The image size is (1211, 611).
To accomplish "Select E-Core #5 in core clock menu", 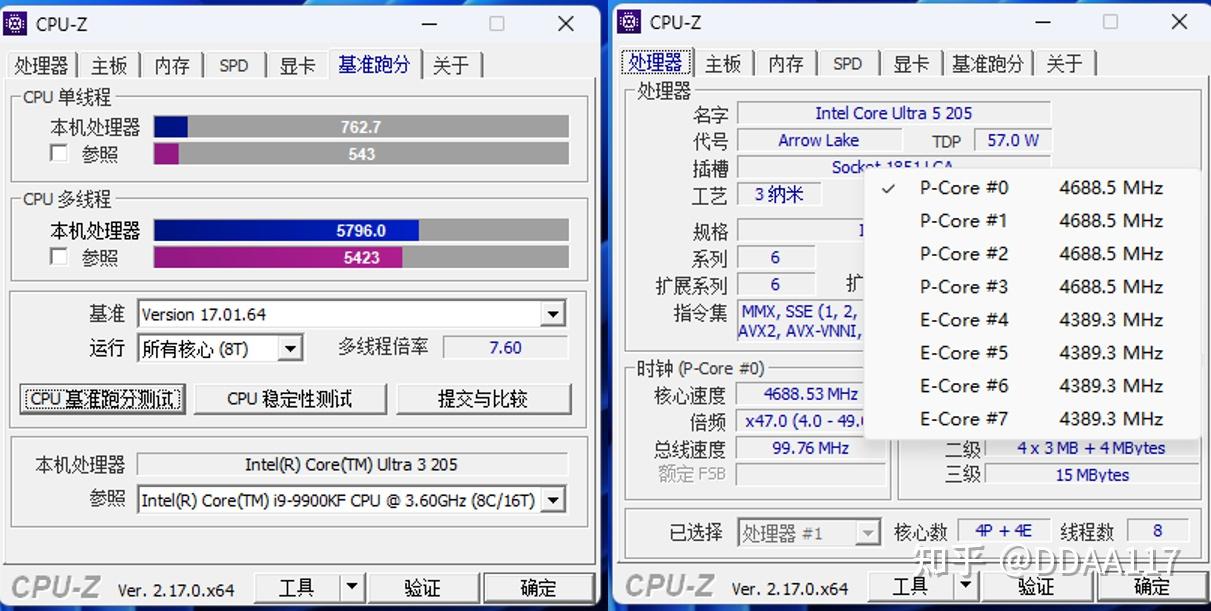I will pyautogui.click(x=1032, y=353).
